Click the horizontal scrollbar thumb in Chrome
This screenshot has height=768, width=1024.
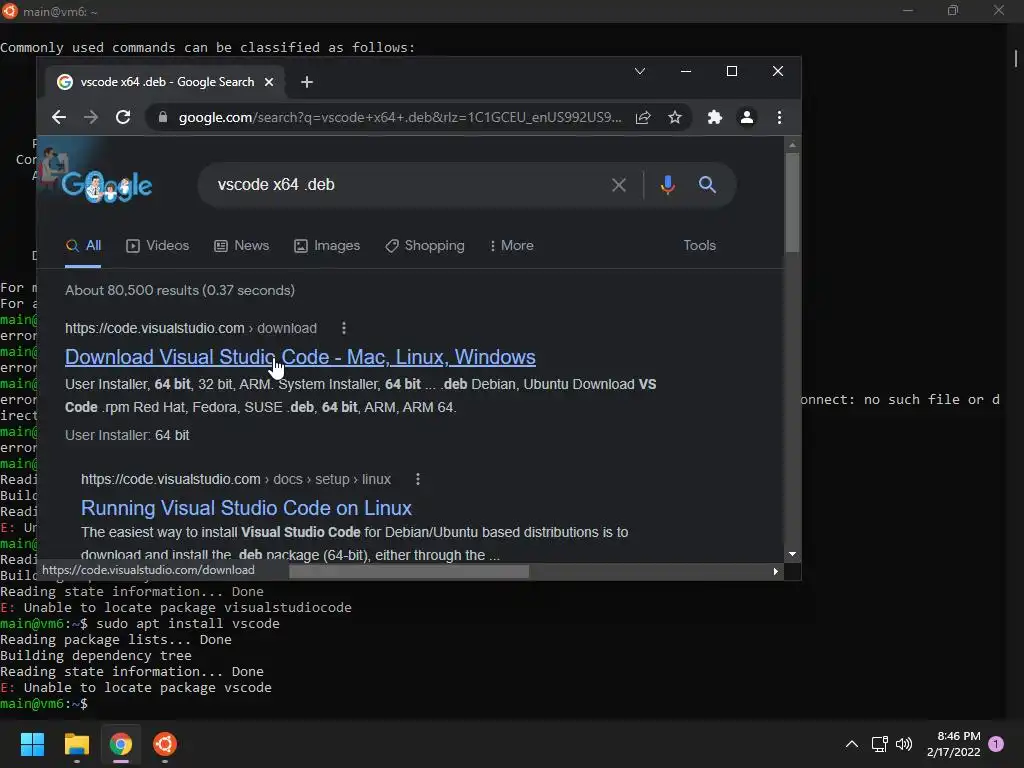(409, 571)
